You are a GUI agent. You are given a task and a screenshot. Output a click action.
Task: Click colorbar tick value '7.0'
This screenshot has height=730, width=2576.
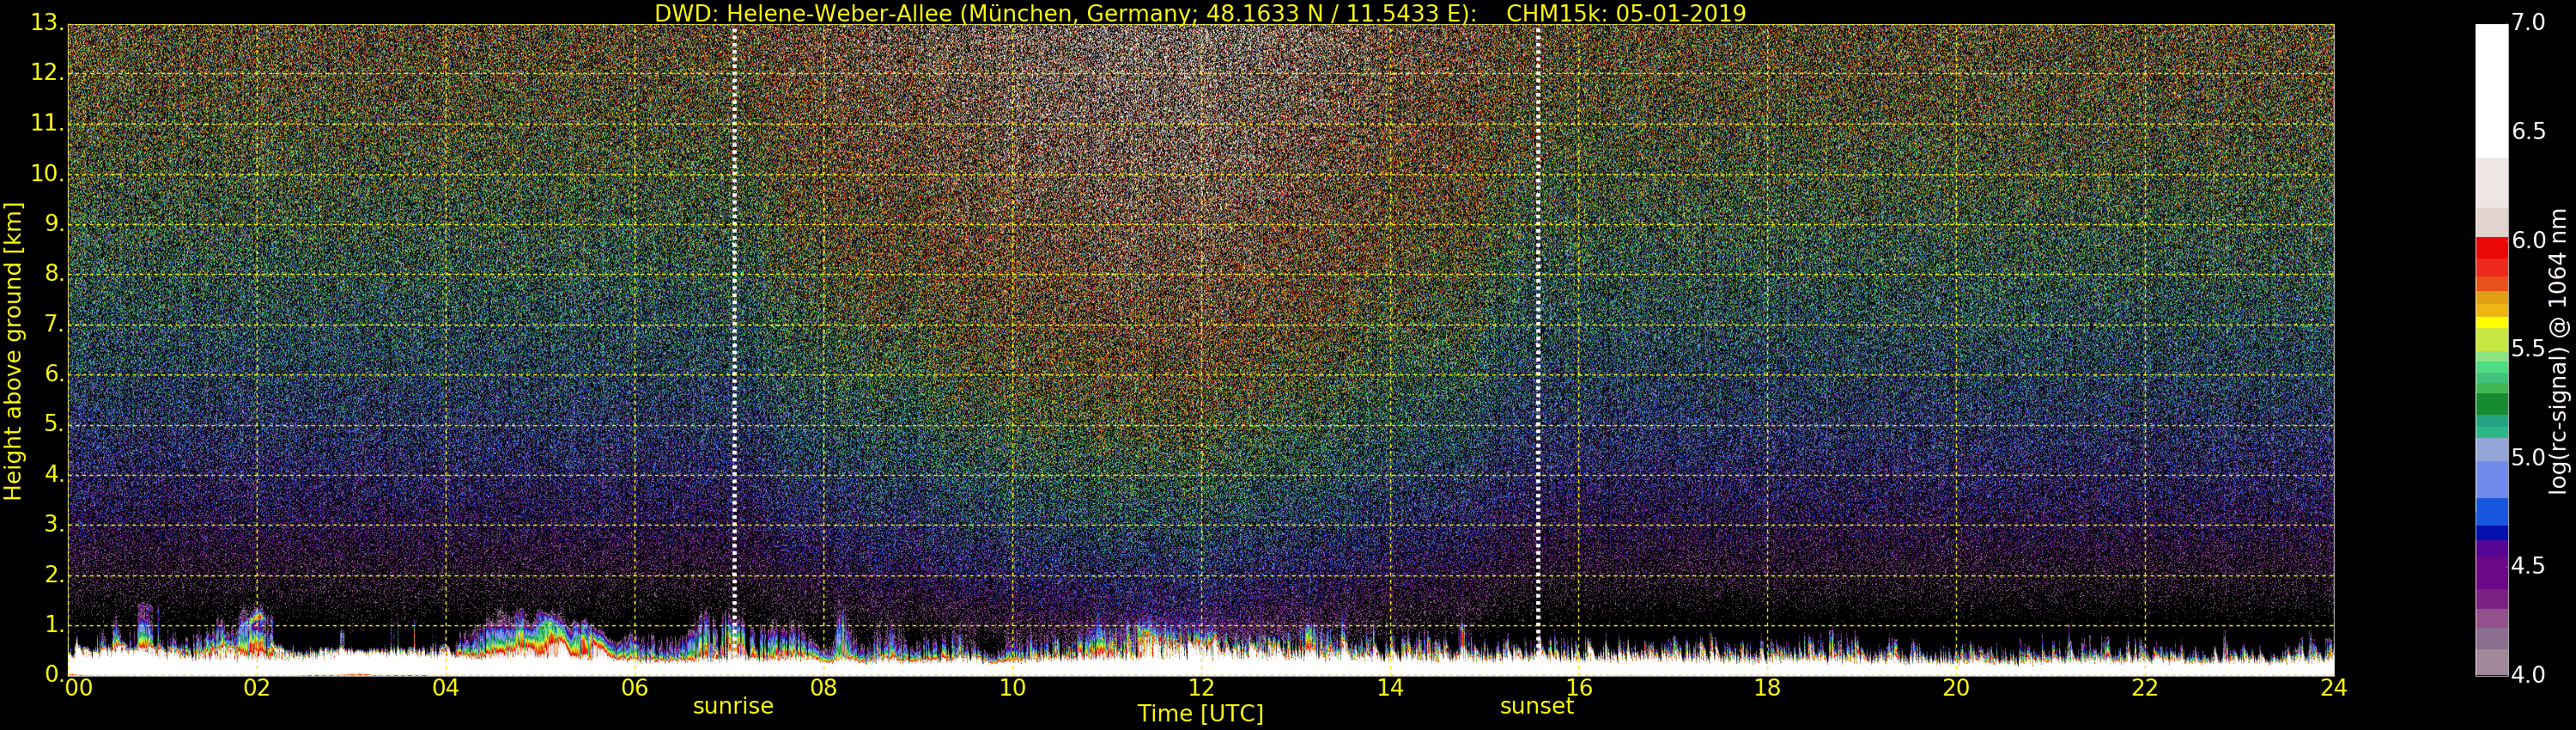tap(2528, 23)
